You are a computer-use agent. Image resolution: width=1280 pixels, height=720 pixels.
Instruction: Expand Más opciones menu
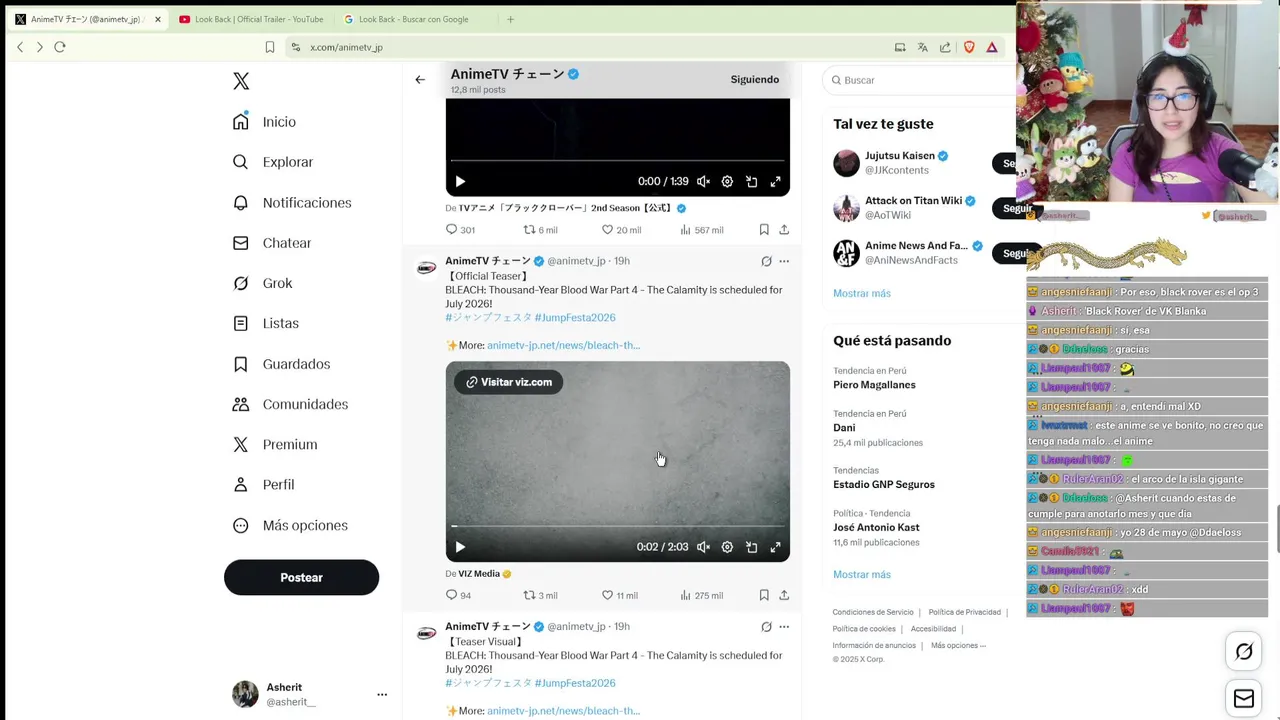290,525
